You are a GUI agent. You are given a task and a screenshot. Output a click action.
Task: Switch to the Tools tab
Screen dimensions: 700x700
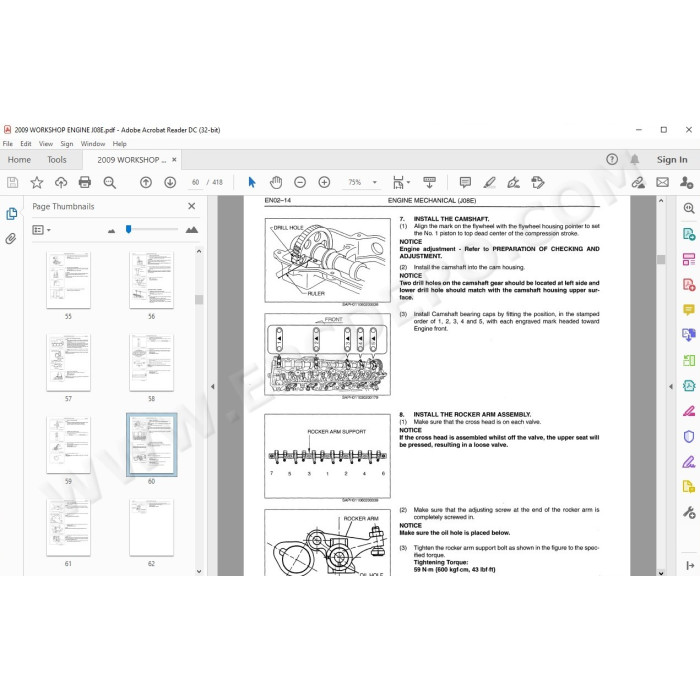[57, 159]
